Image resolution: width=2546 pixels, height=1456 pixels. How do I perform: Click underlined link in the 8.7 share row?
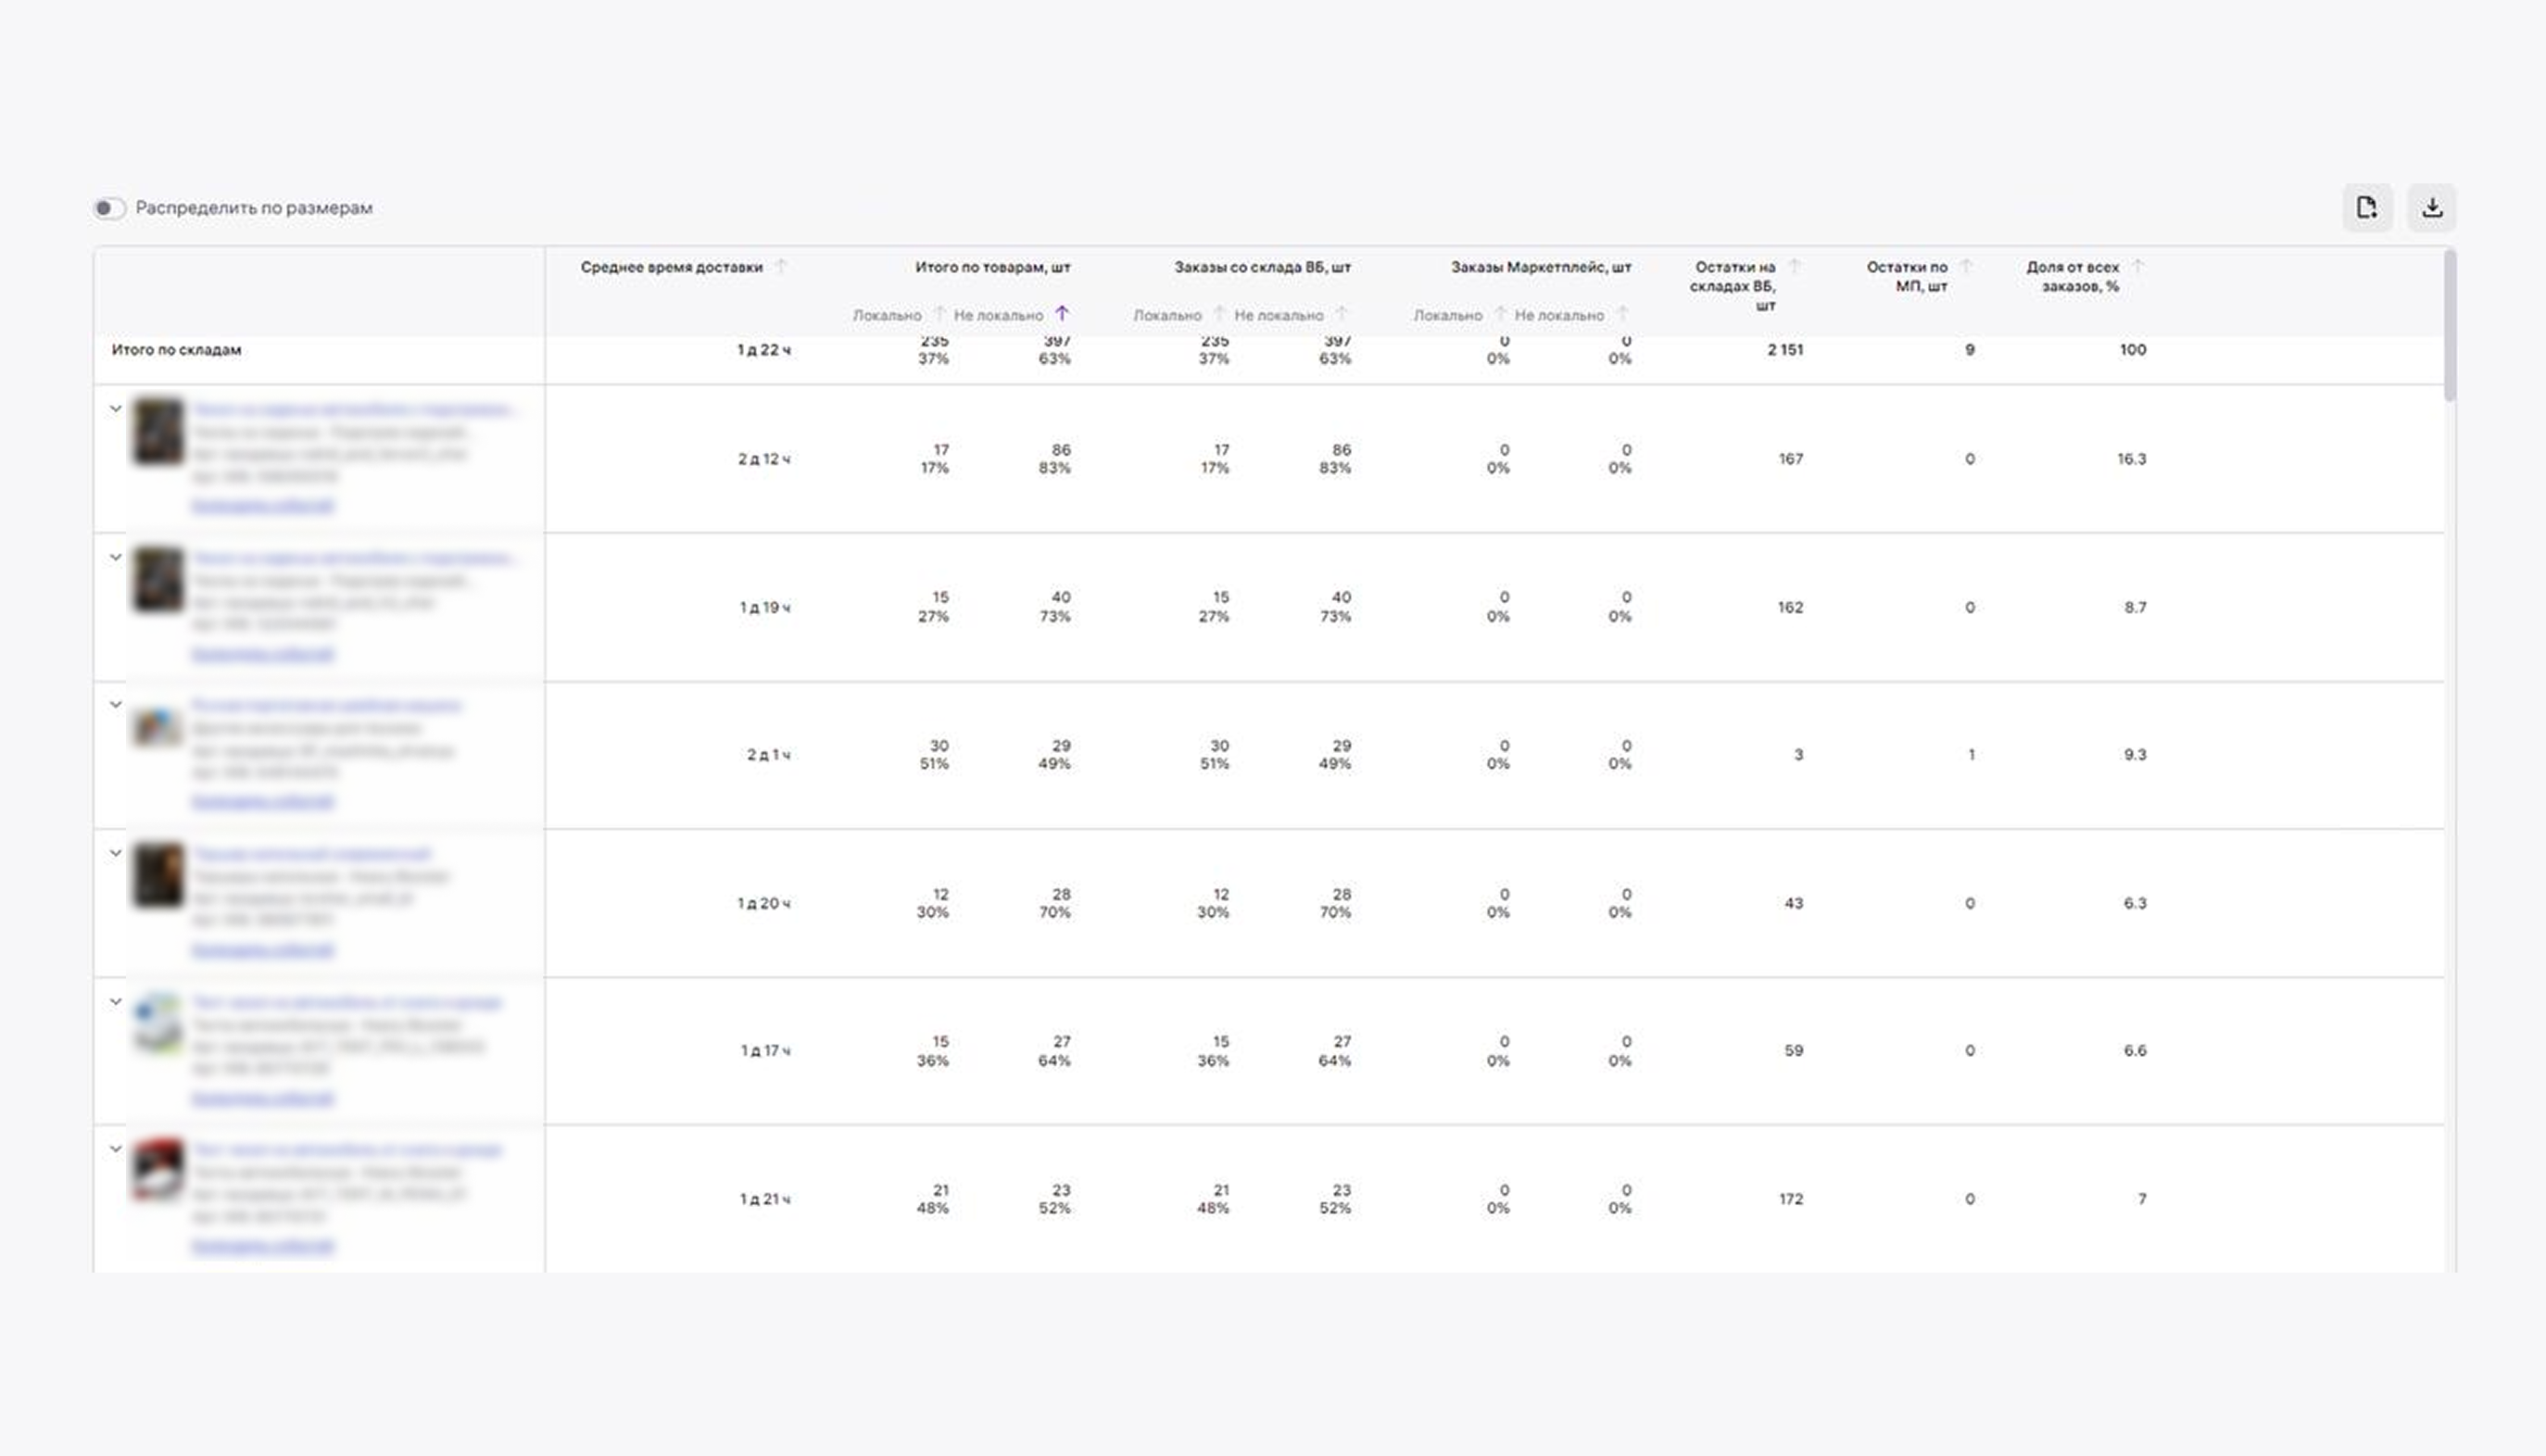(x=262, y=654)
